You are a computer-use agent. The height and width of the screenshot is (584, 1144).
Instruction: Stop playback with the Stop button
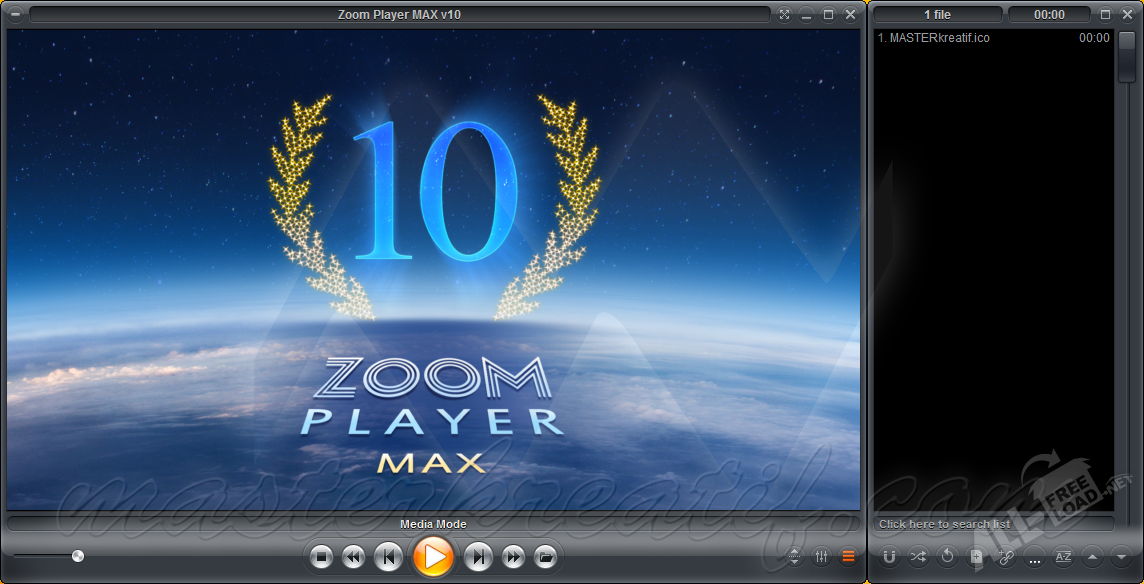click(321, 556)
